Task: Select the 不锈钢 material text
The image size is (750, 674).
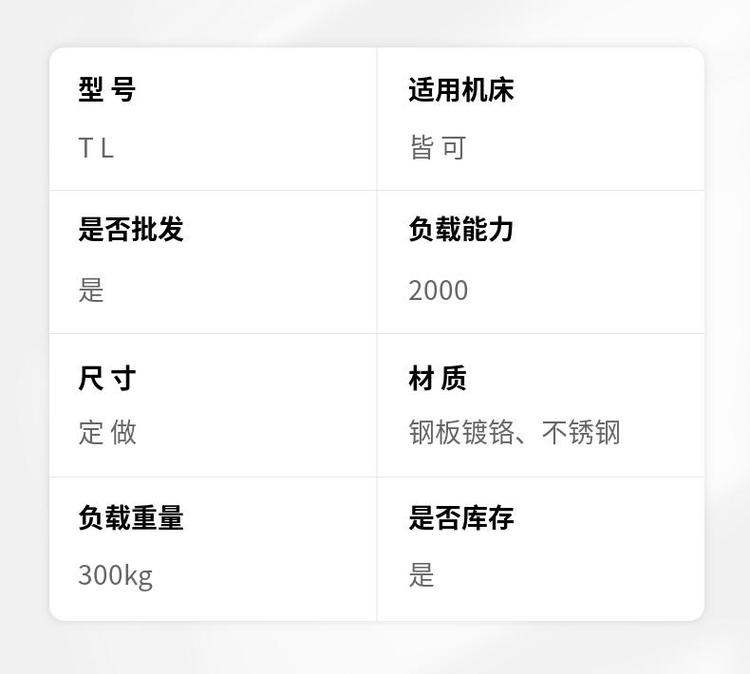Action: click(x=581, y=432)
